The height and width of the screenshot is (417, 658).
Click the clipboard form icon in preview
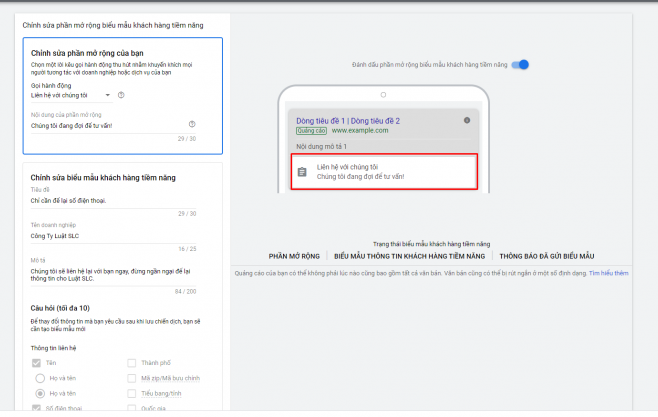click(x=302, y=172)
